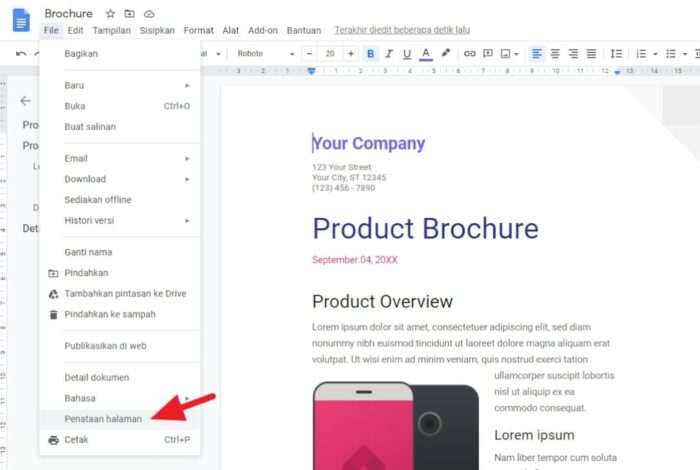The width and height of the screenshot is (700, 470).
Task: Select Pindahkan ke sampah
Action: click(120, 314)
